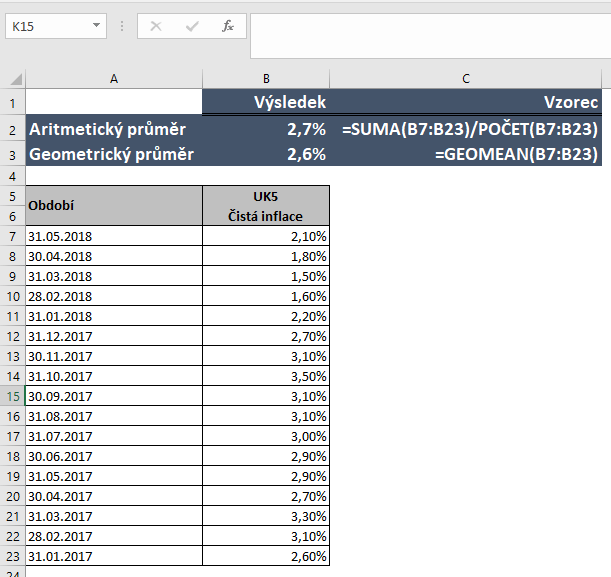The height and width of the screenshot is (577, 611).
Task: Open the Name Box dropdown arrow
Action: (x=97, y=26)
